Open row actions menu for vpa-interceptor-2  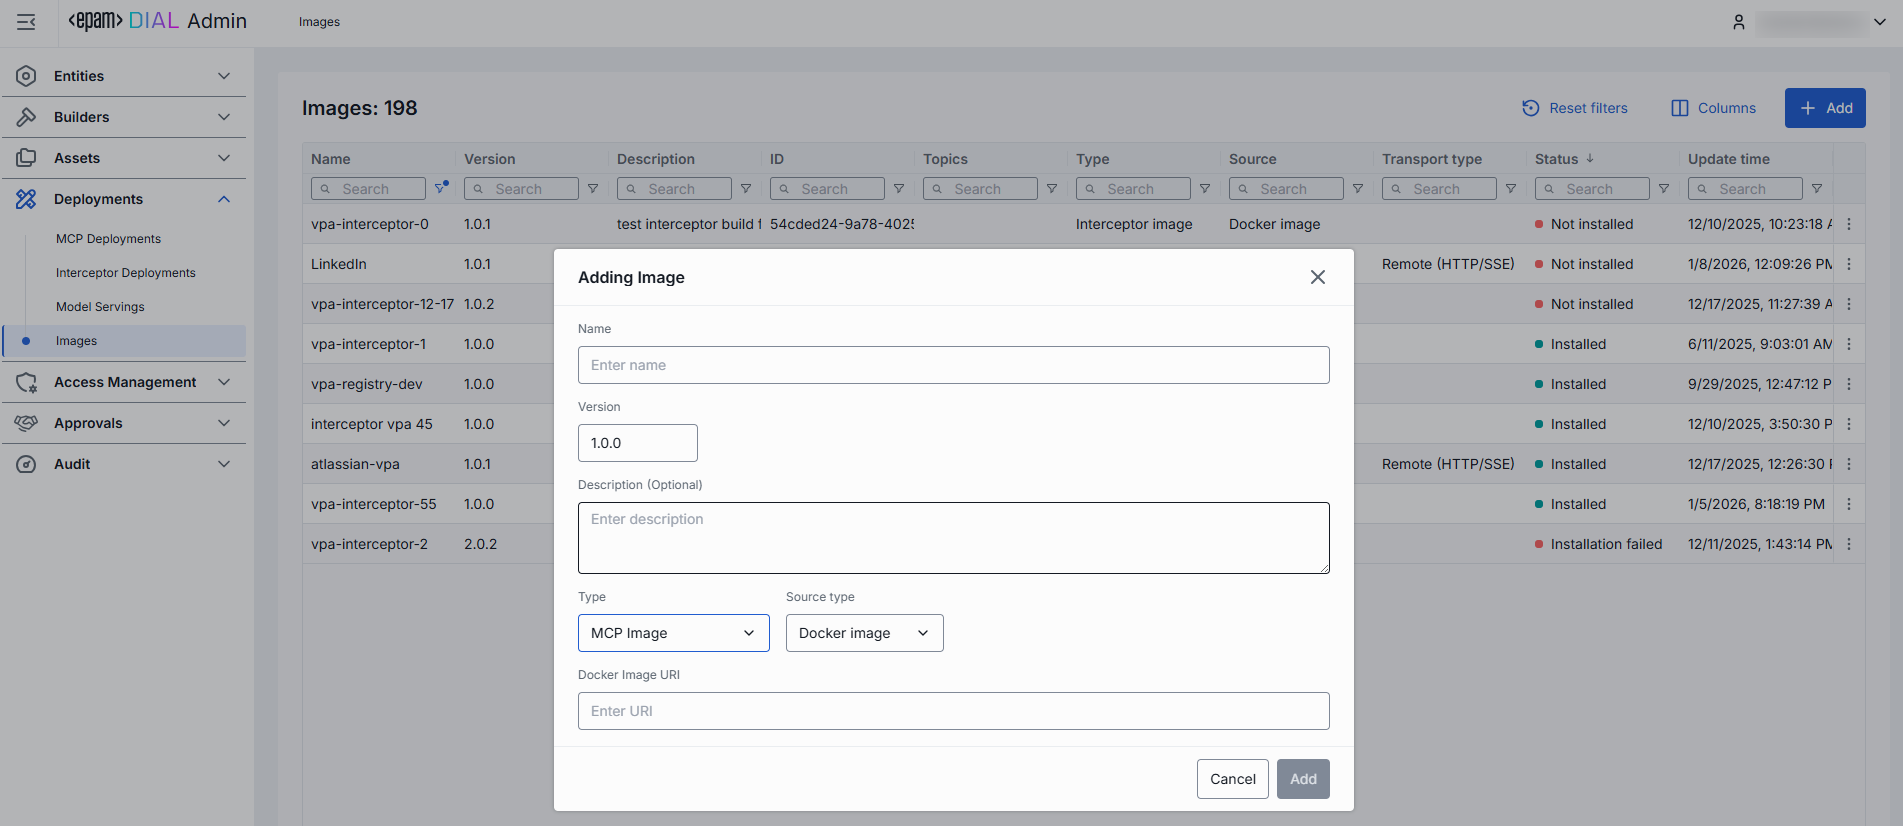tap(1848, 544)
